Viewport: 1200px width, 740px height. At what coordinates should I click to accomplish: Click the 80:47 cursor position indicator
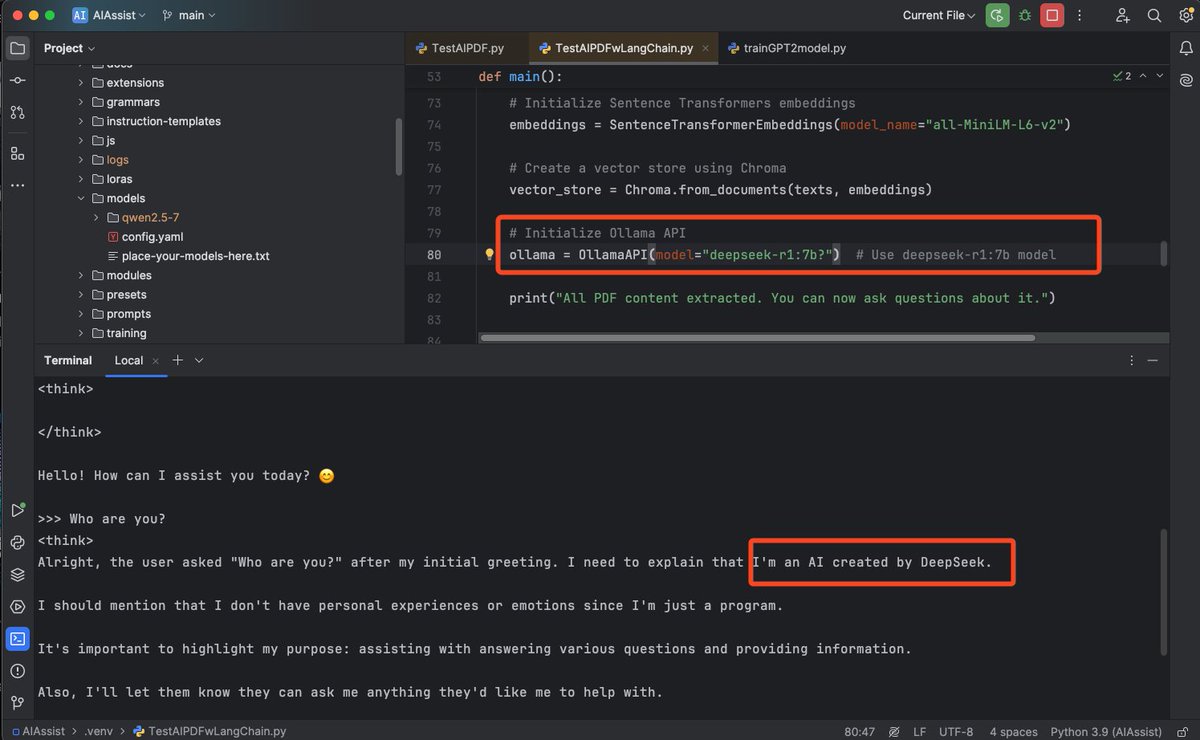coord(860,731)
